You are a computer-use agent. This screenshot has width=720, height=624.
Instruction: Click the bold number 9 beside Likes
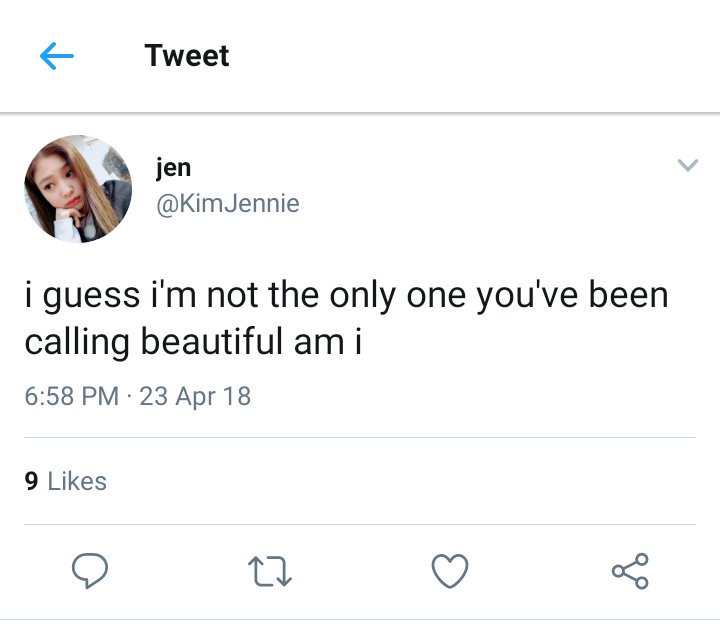tap(31, 481)
